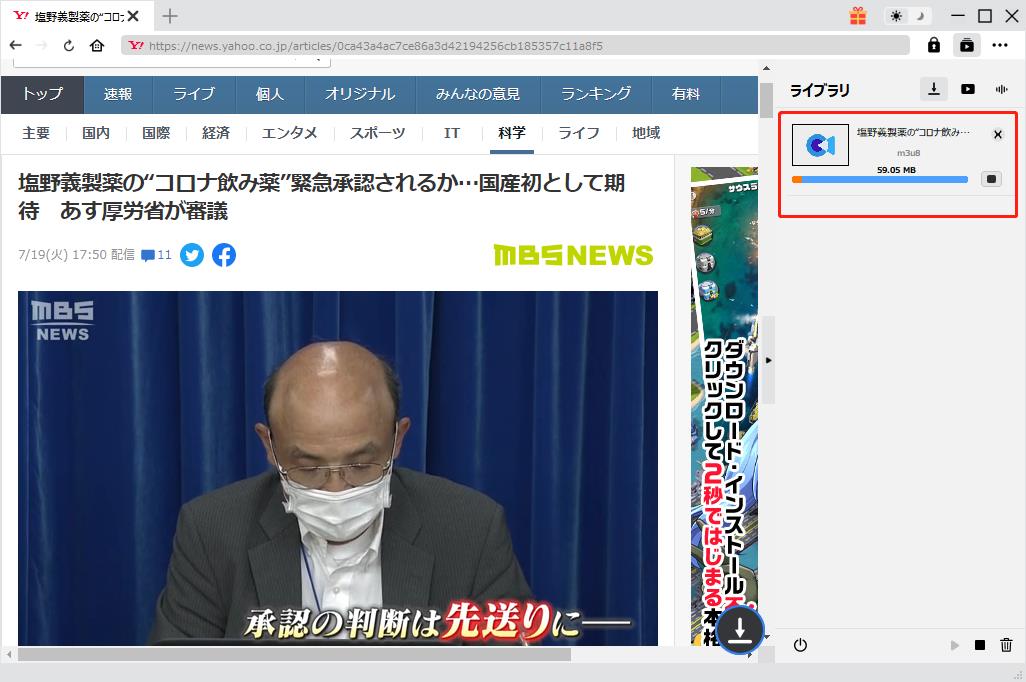Viewport: 1026px width, 682px height.
Task: Show downloading list in Library panel
Action: [934, 89]
